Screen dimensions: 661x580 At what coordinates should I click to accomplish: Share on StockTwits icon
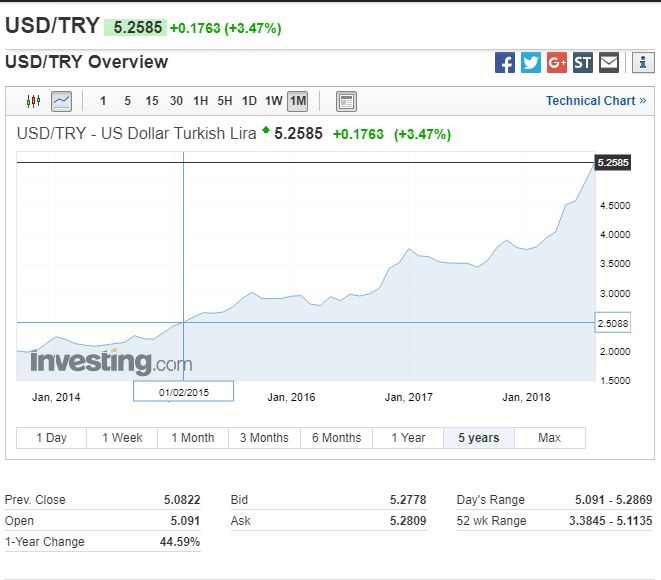(583, 63)
